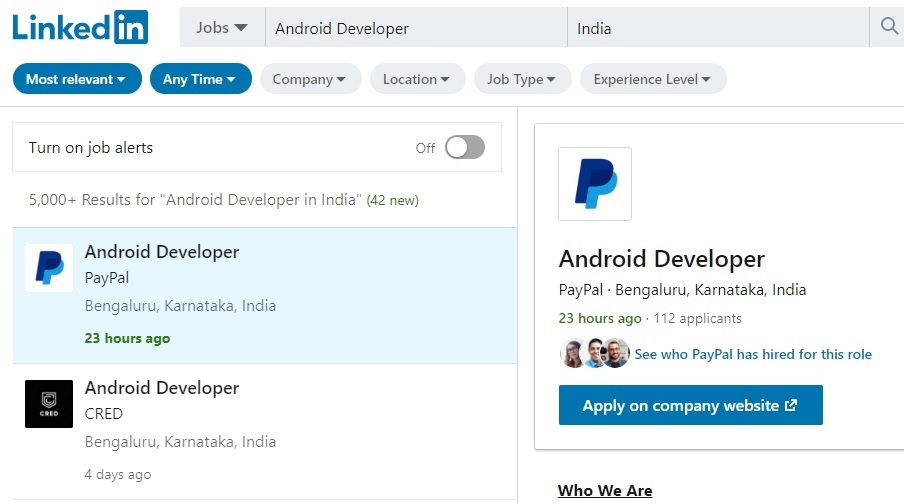Select PayPal Android Developer listing title
904x504 pixels.
(x=162, y=252)
